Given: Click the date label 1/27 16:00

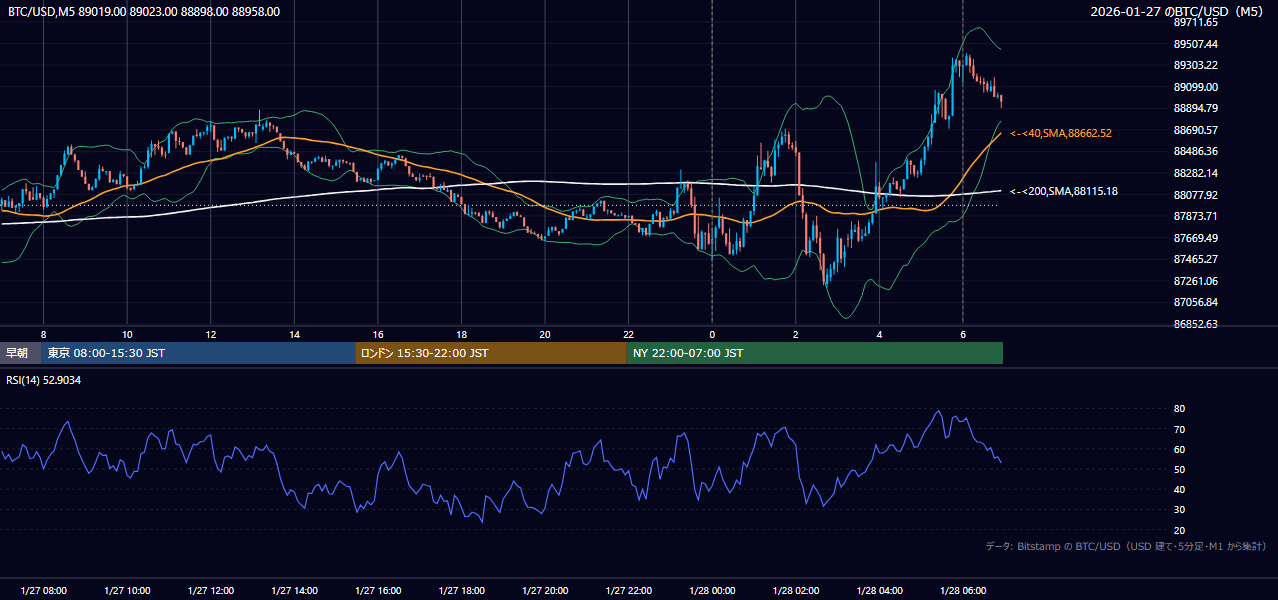Looking at the screenshot, I should pyautogui.click(x=378, y=591).
